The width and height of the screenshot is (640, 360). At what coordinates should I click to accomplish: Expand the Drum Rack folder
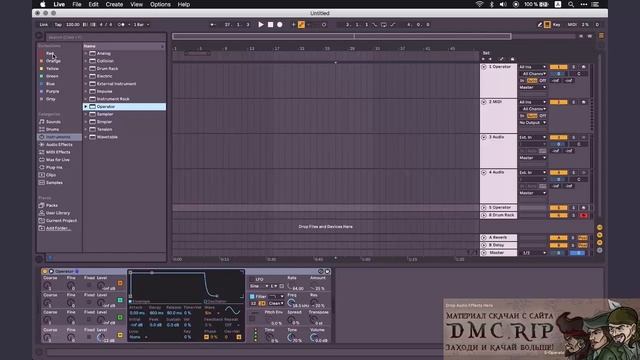tap(86, 69)
